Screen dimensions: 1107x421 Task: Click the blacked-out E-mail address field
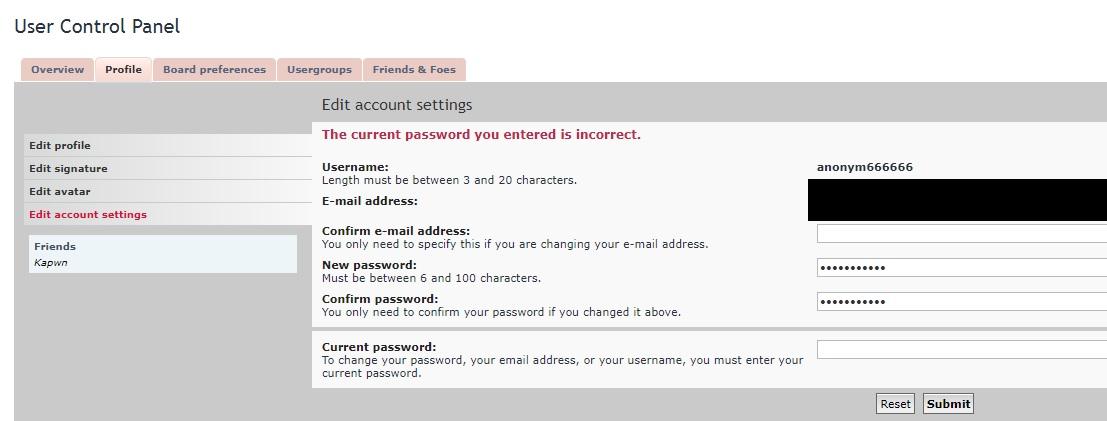point(957,200)
